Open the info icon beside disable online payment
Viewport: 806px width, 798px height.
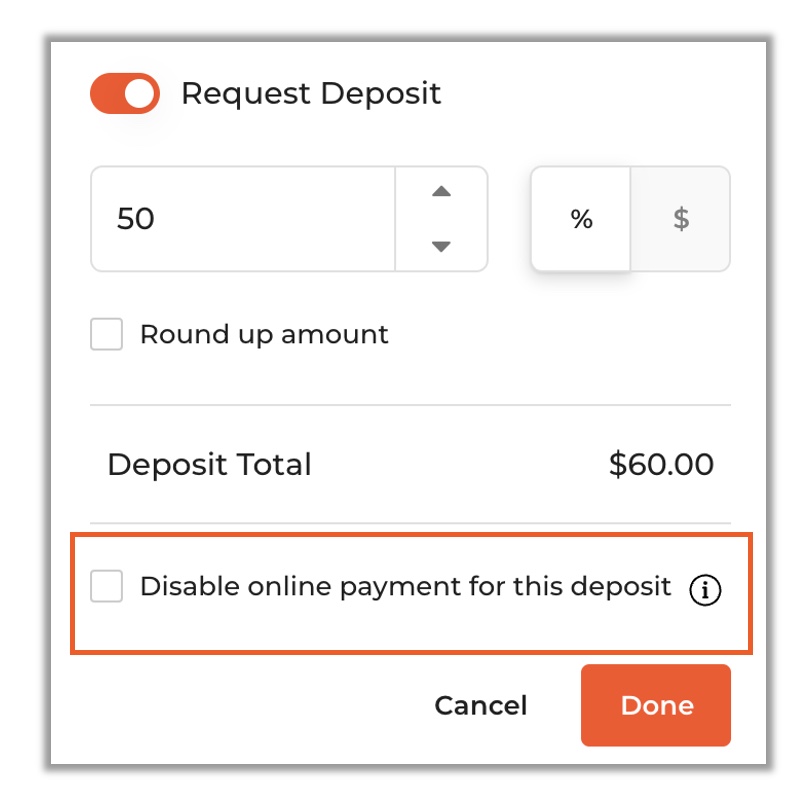tap(705, 589)
